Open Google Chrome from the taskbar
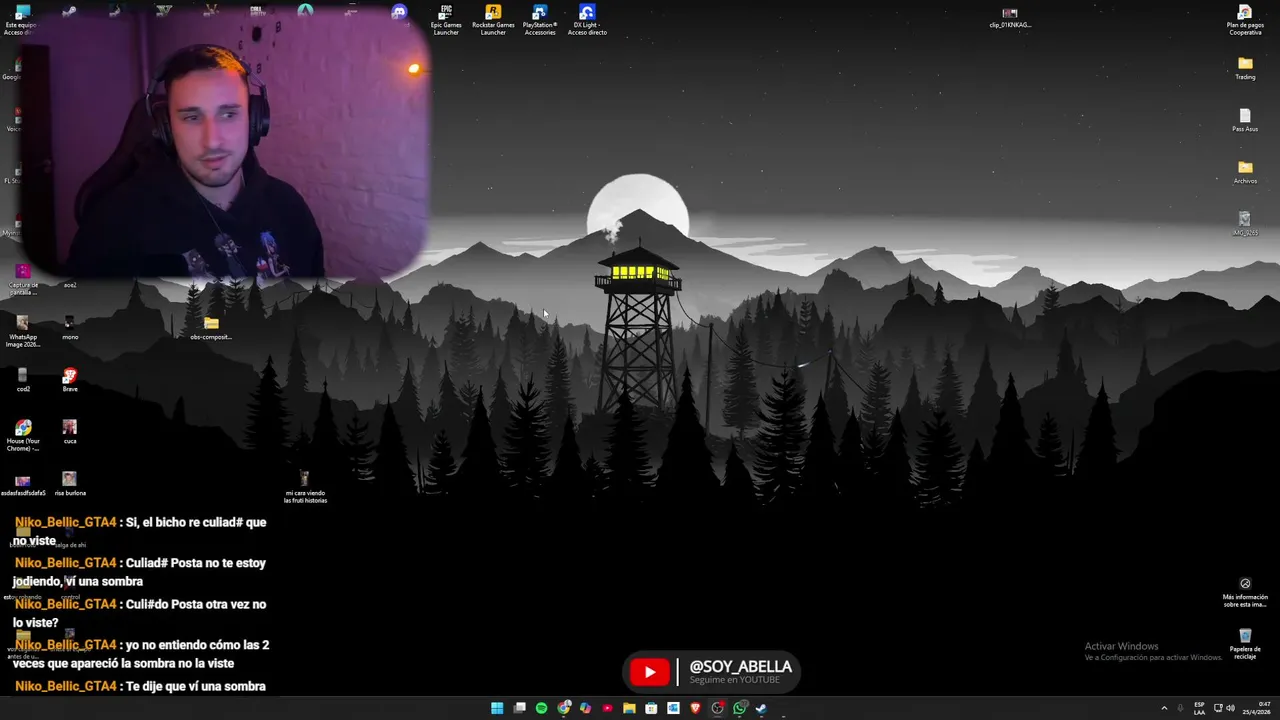Image resolution: width=1280 pixels, height=720 pixels. pyautogui.click(x=564, y=708)
